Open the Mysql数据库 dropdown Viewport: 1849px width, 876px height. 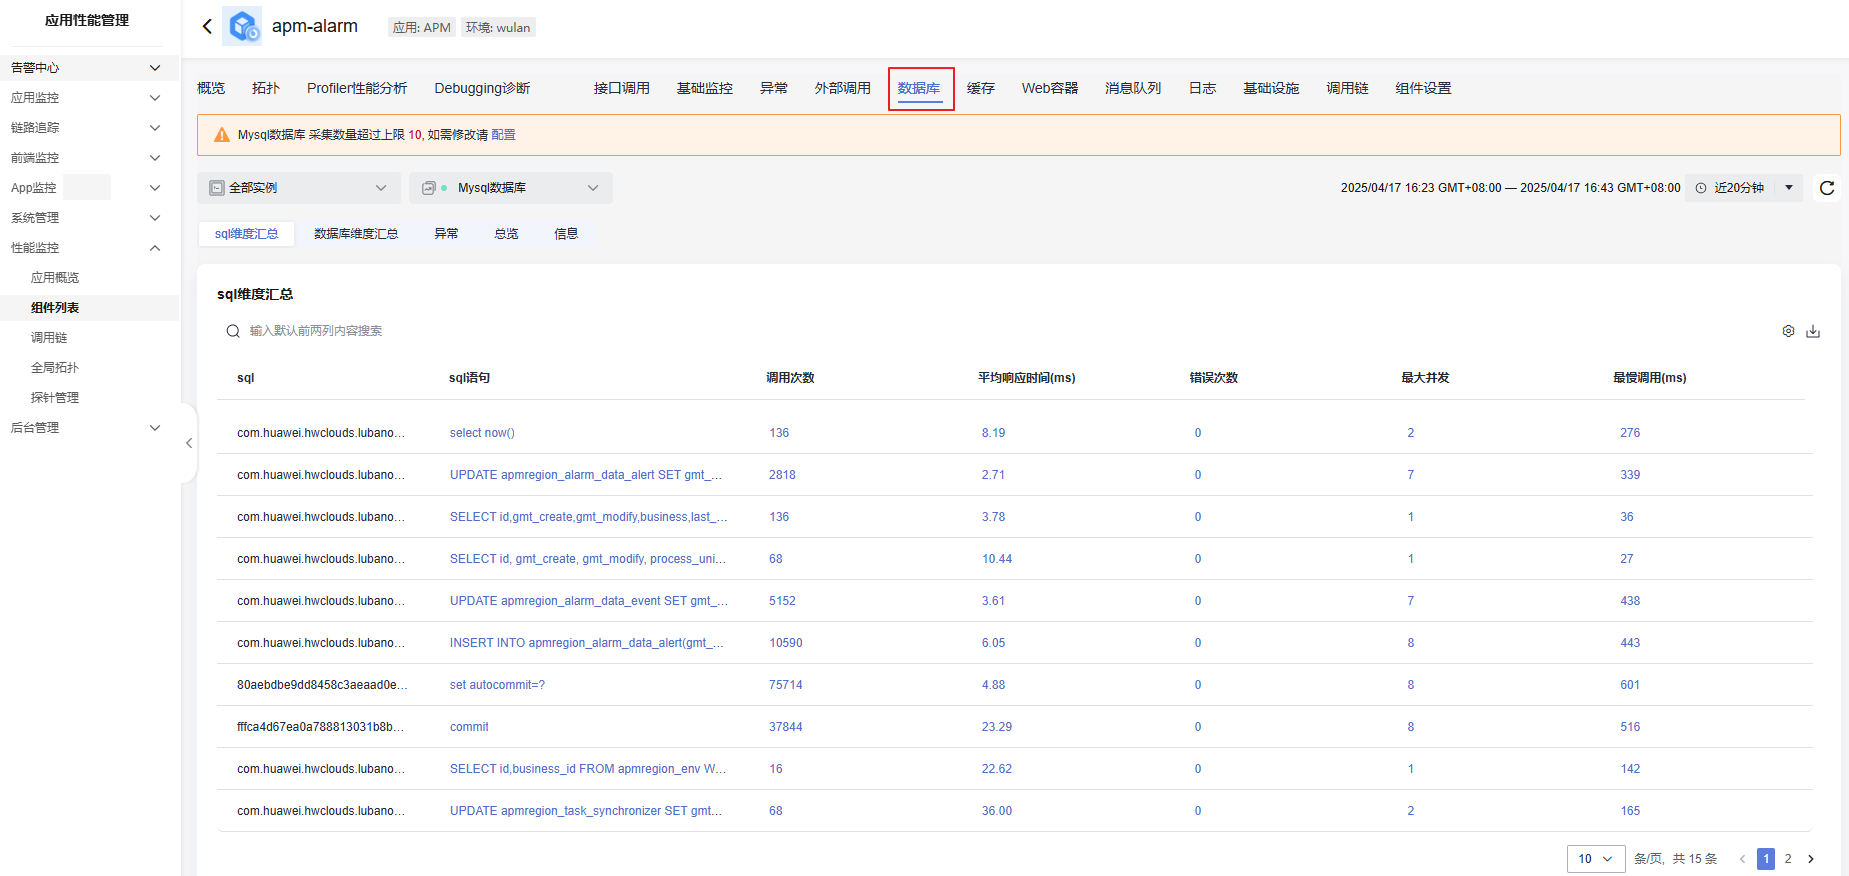pos(511,188)
